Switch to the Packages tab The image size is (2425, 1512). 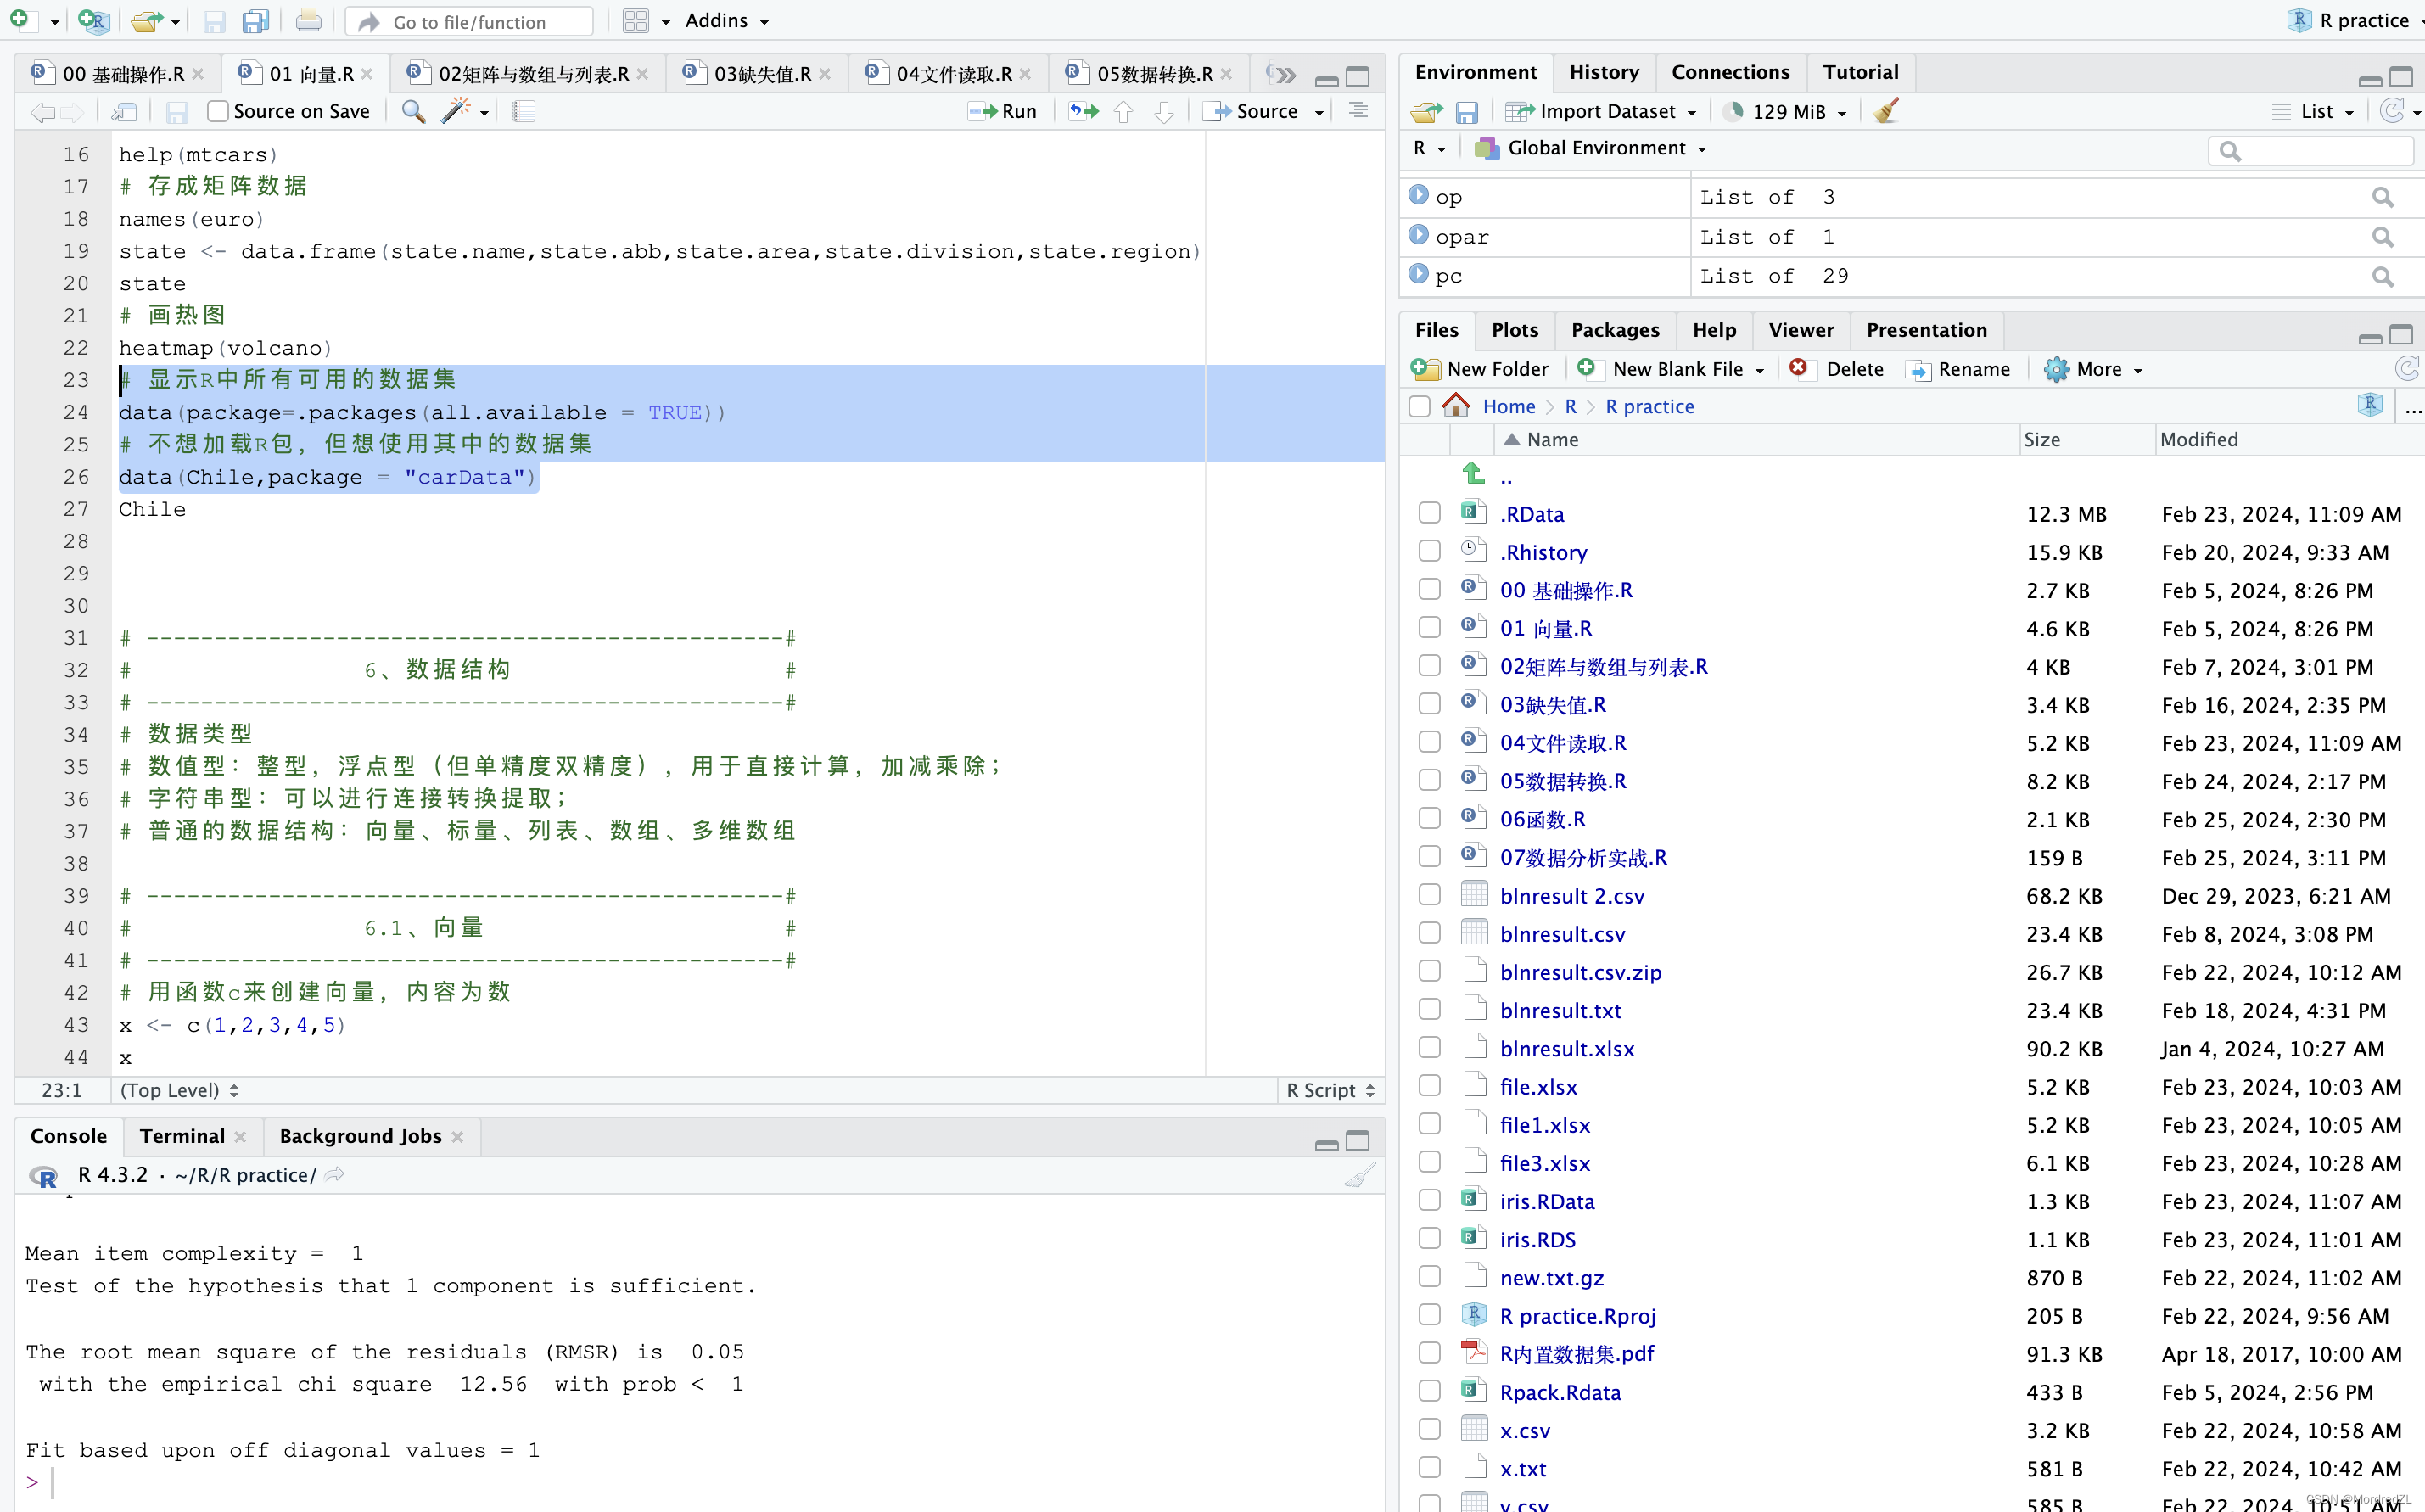[1614, 330]
